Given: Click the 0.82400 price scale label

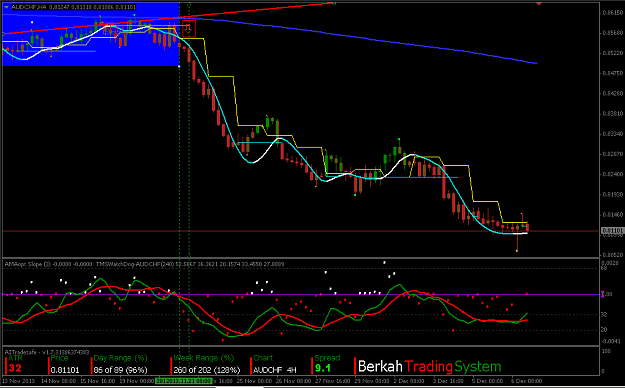Looking at the screenshot, I should click(612, 174).
